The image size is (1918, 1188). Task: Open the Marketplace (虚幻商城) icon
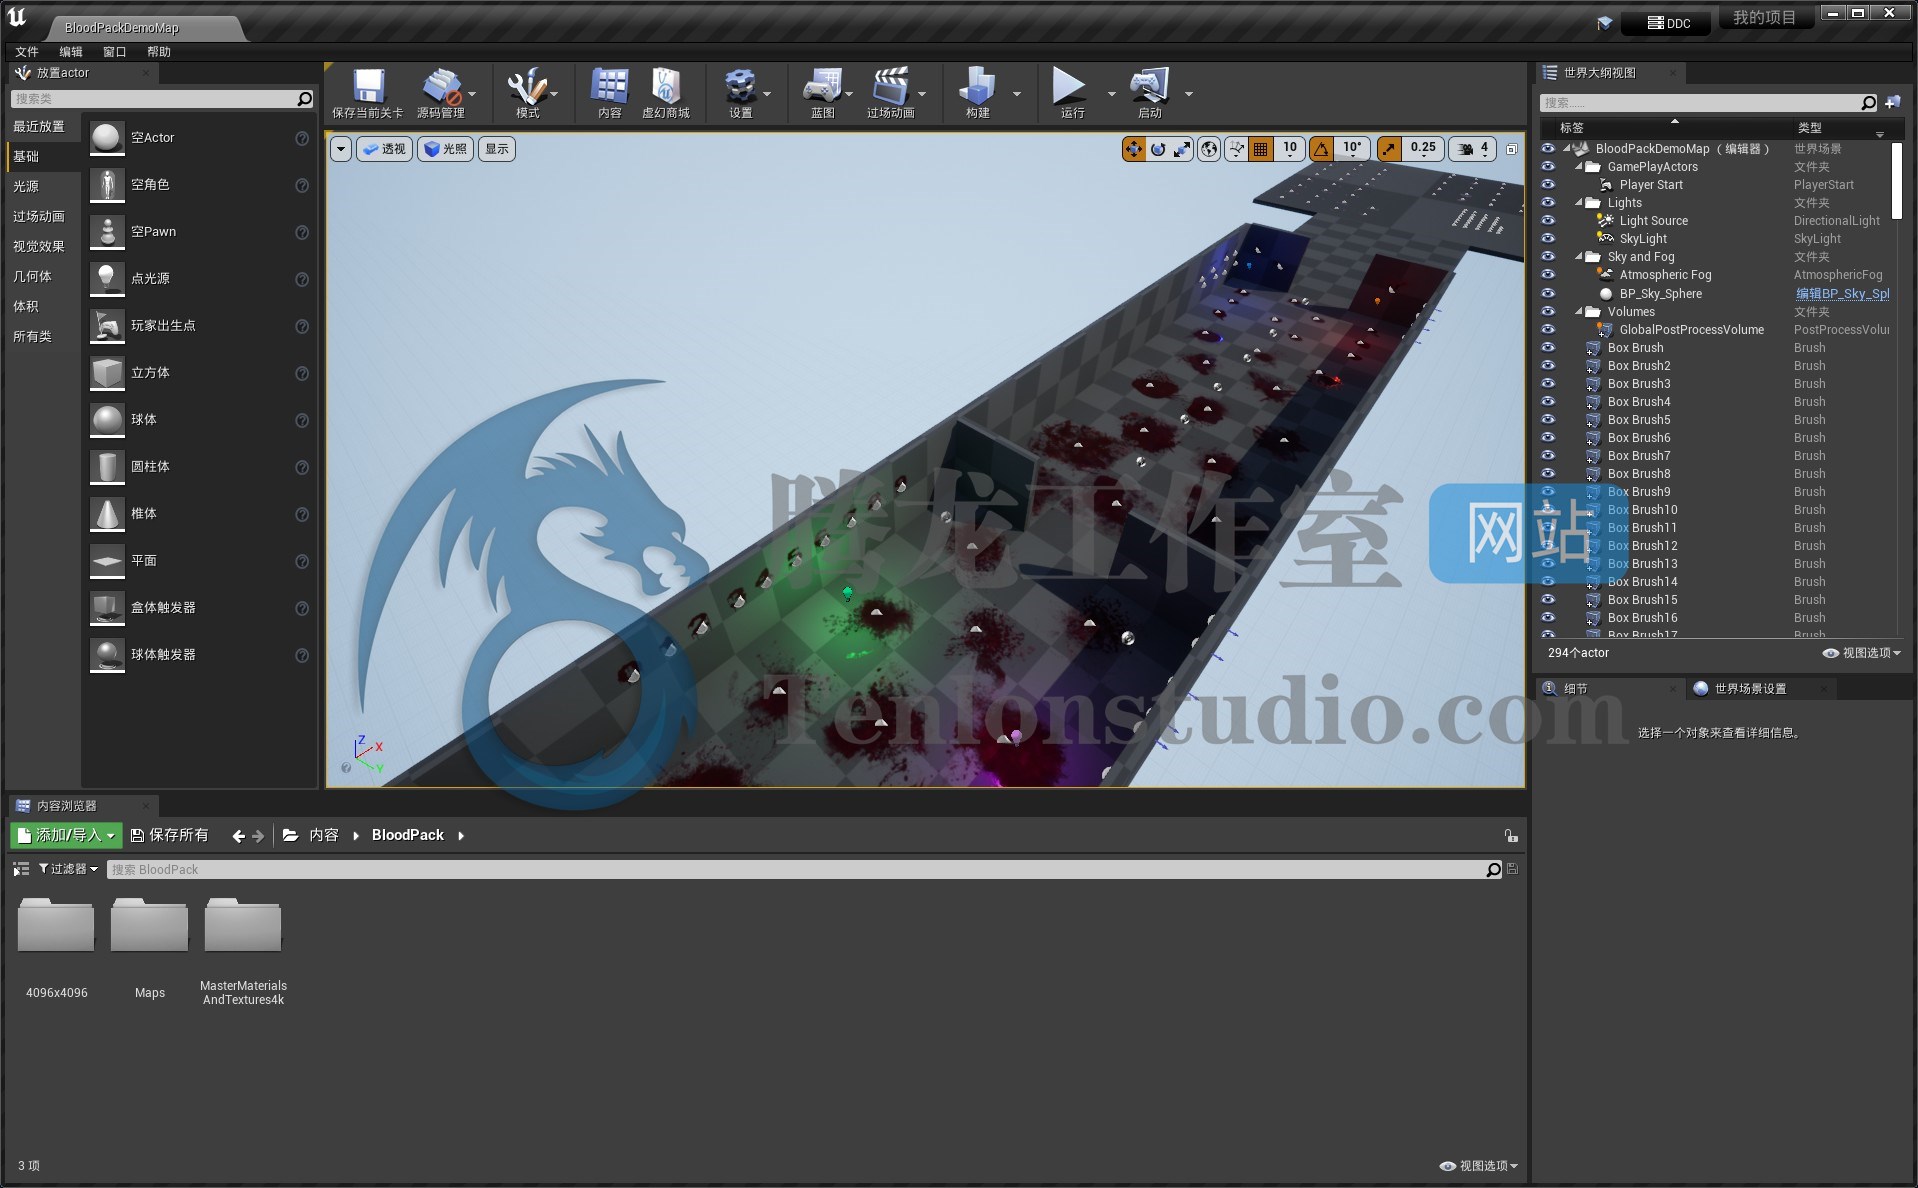[665, 87]
